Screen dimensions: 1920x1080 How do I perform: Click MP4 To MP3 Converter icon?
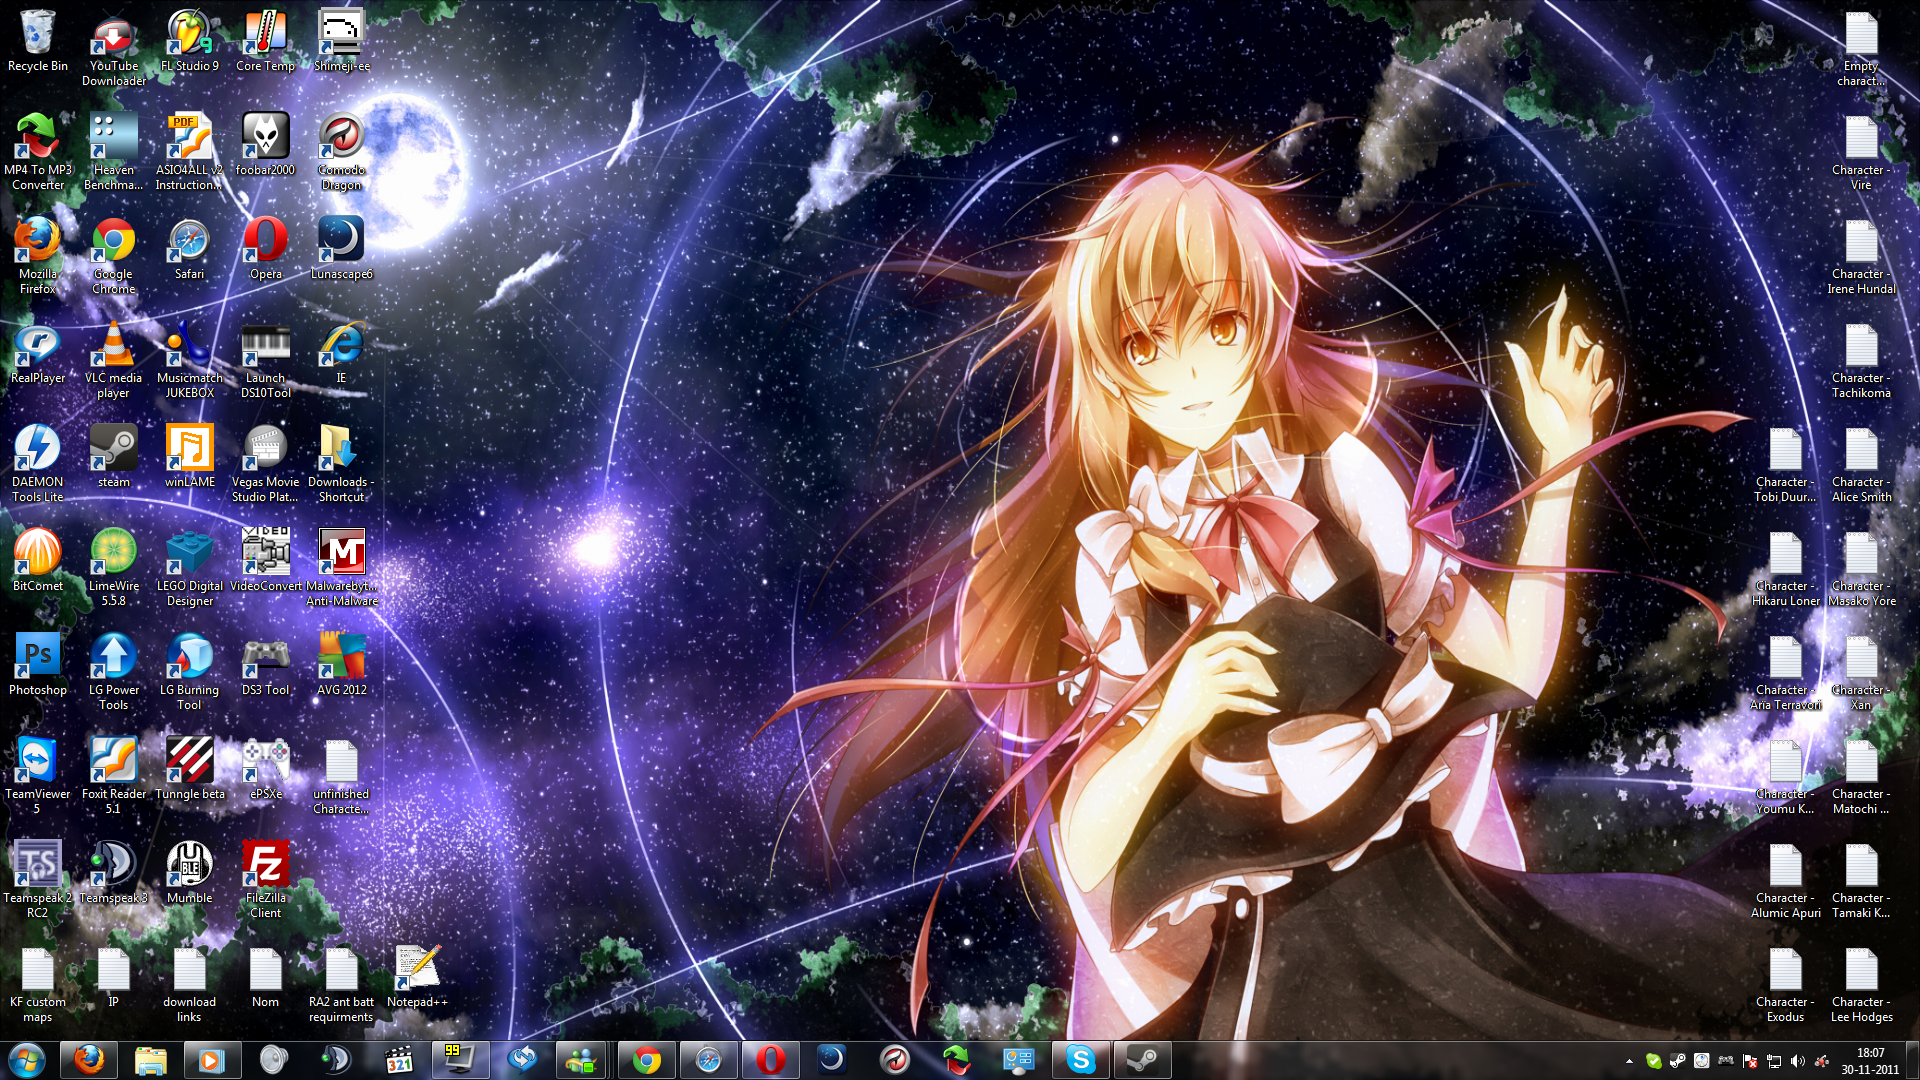pos(38,151)
